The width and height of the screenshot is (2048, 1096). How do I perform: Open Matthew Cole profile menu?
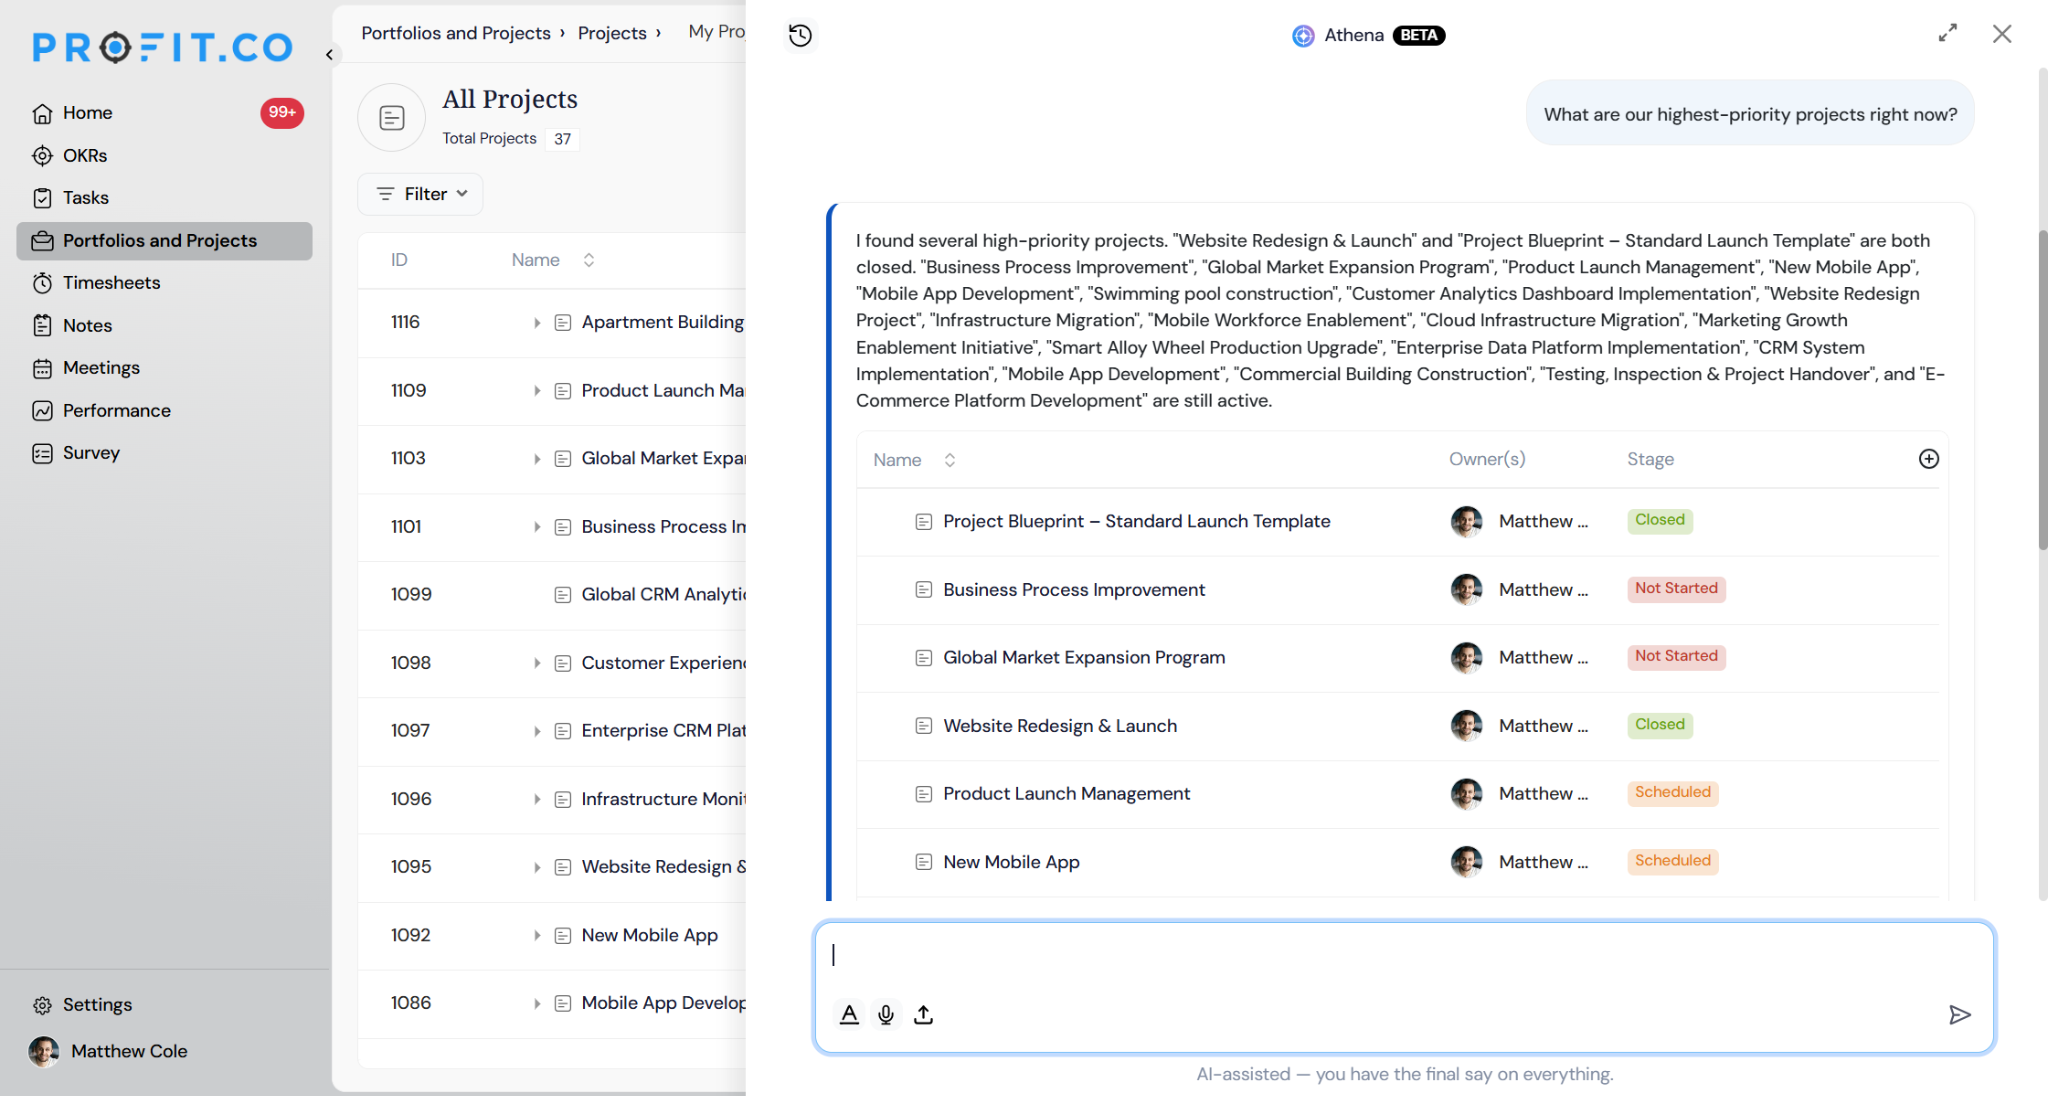(108, 1051)
